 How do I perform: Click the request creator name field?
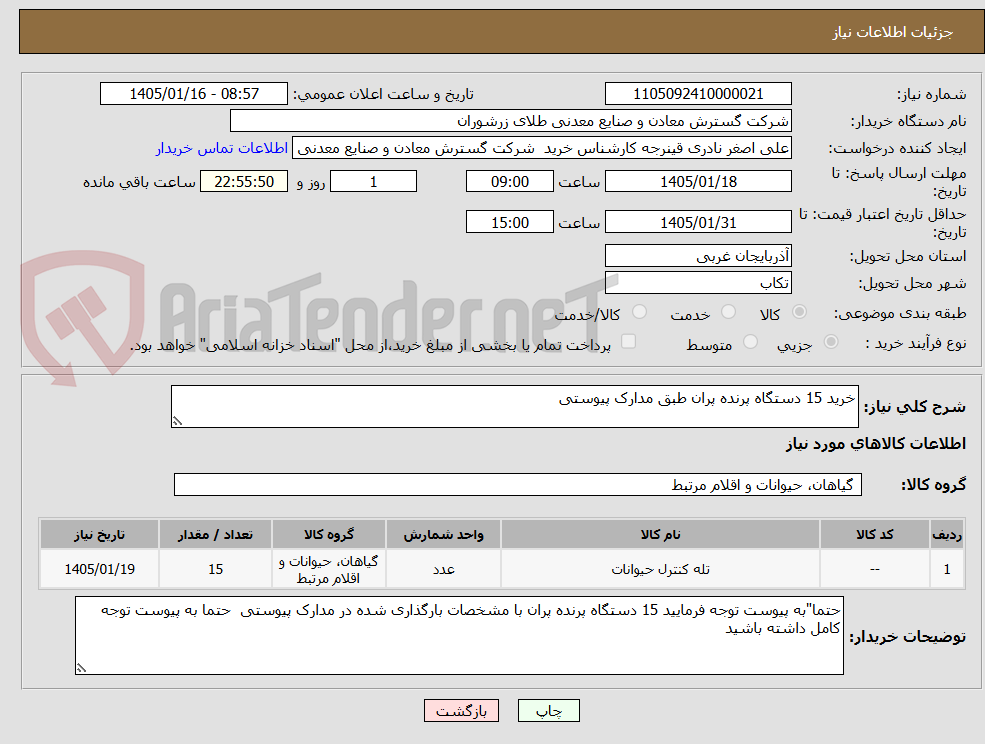541,148
